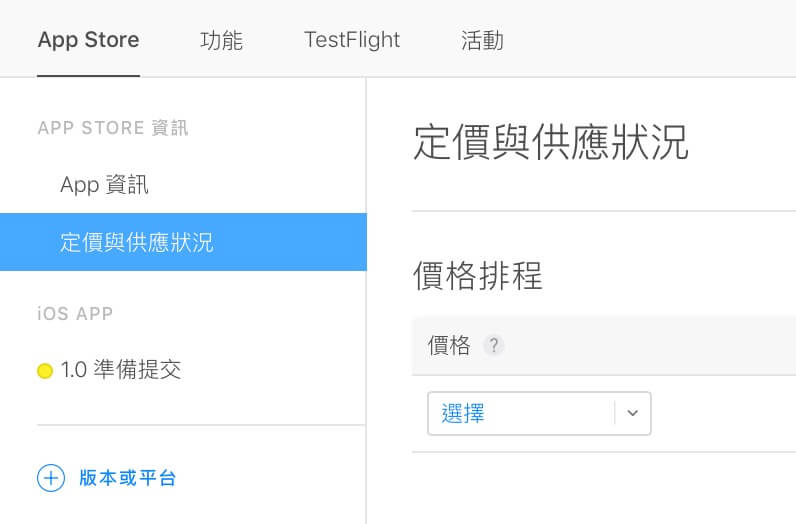This screenshot has width=796, height=524.
Task: Switch to the TestFlight tab
Action: click(352, 40)
